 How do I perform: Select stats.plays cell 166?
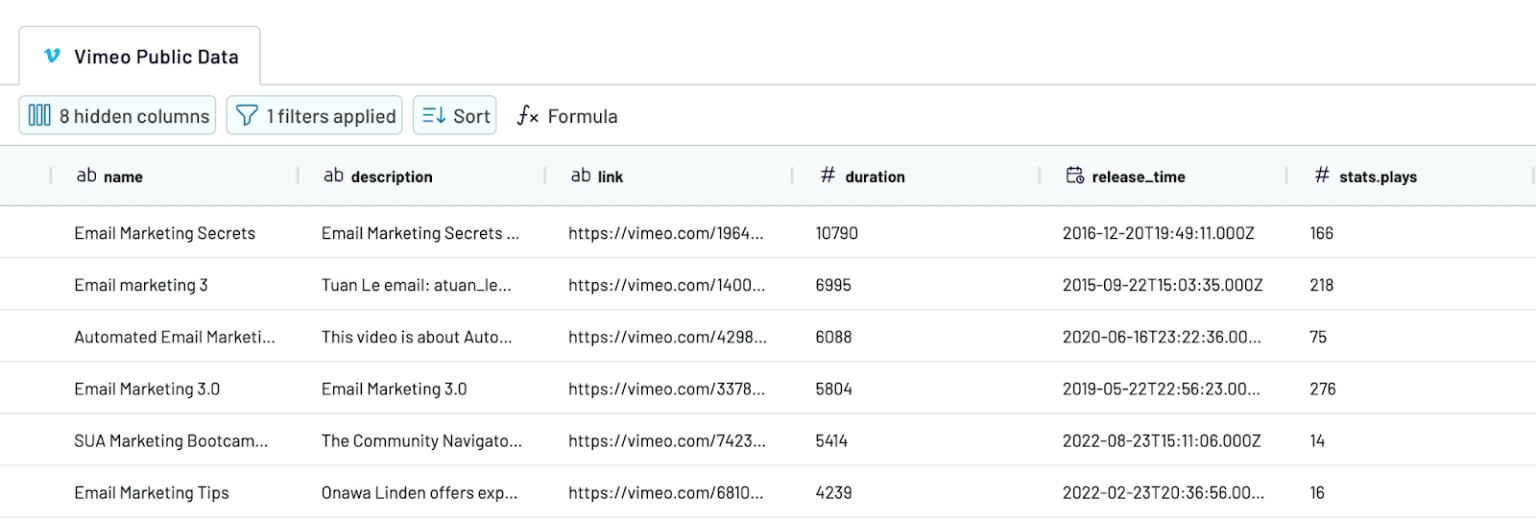1322,233
